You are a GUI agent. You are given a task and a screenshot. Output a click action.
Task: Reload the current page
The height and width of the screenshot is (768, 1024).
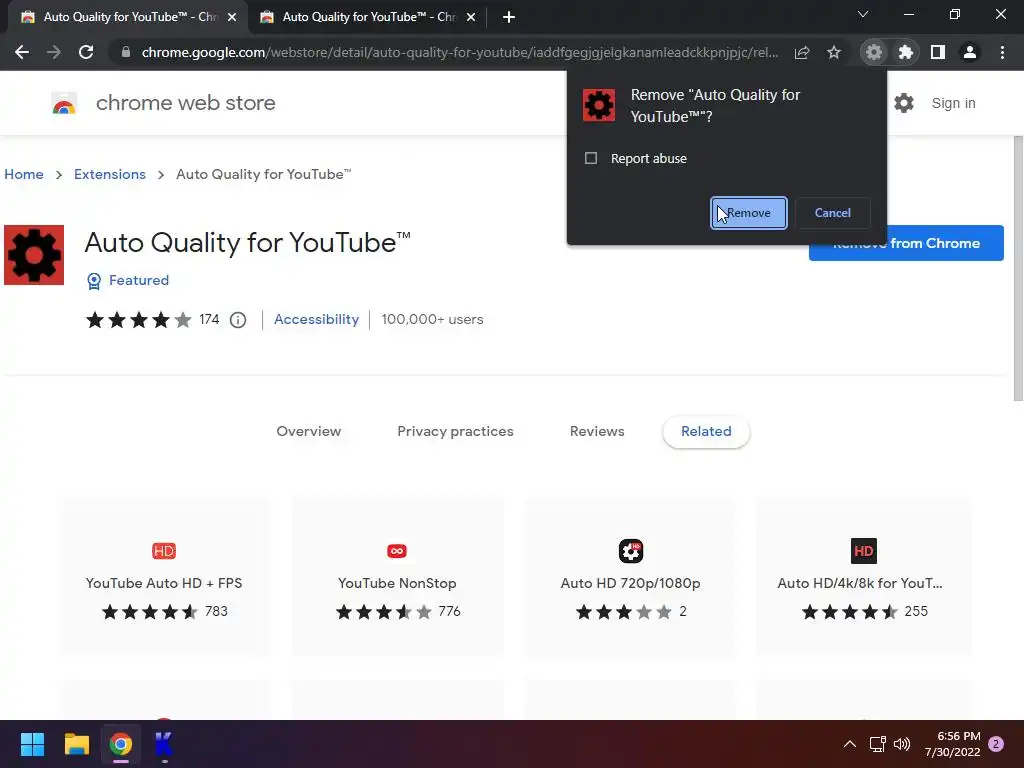click(86, 52)
